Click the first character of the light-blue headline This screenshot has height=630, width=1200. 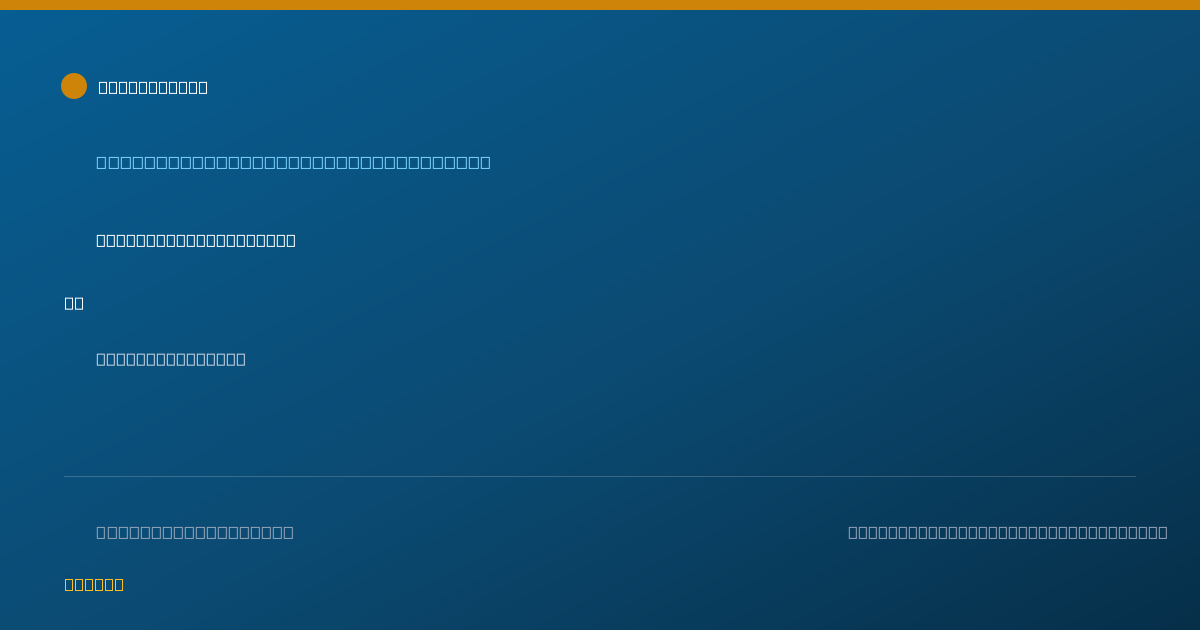tap(101, 162)
